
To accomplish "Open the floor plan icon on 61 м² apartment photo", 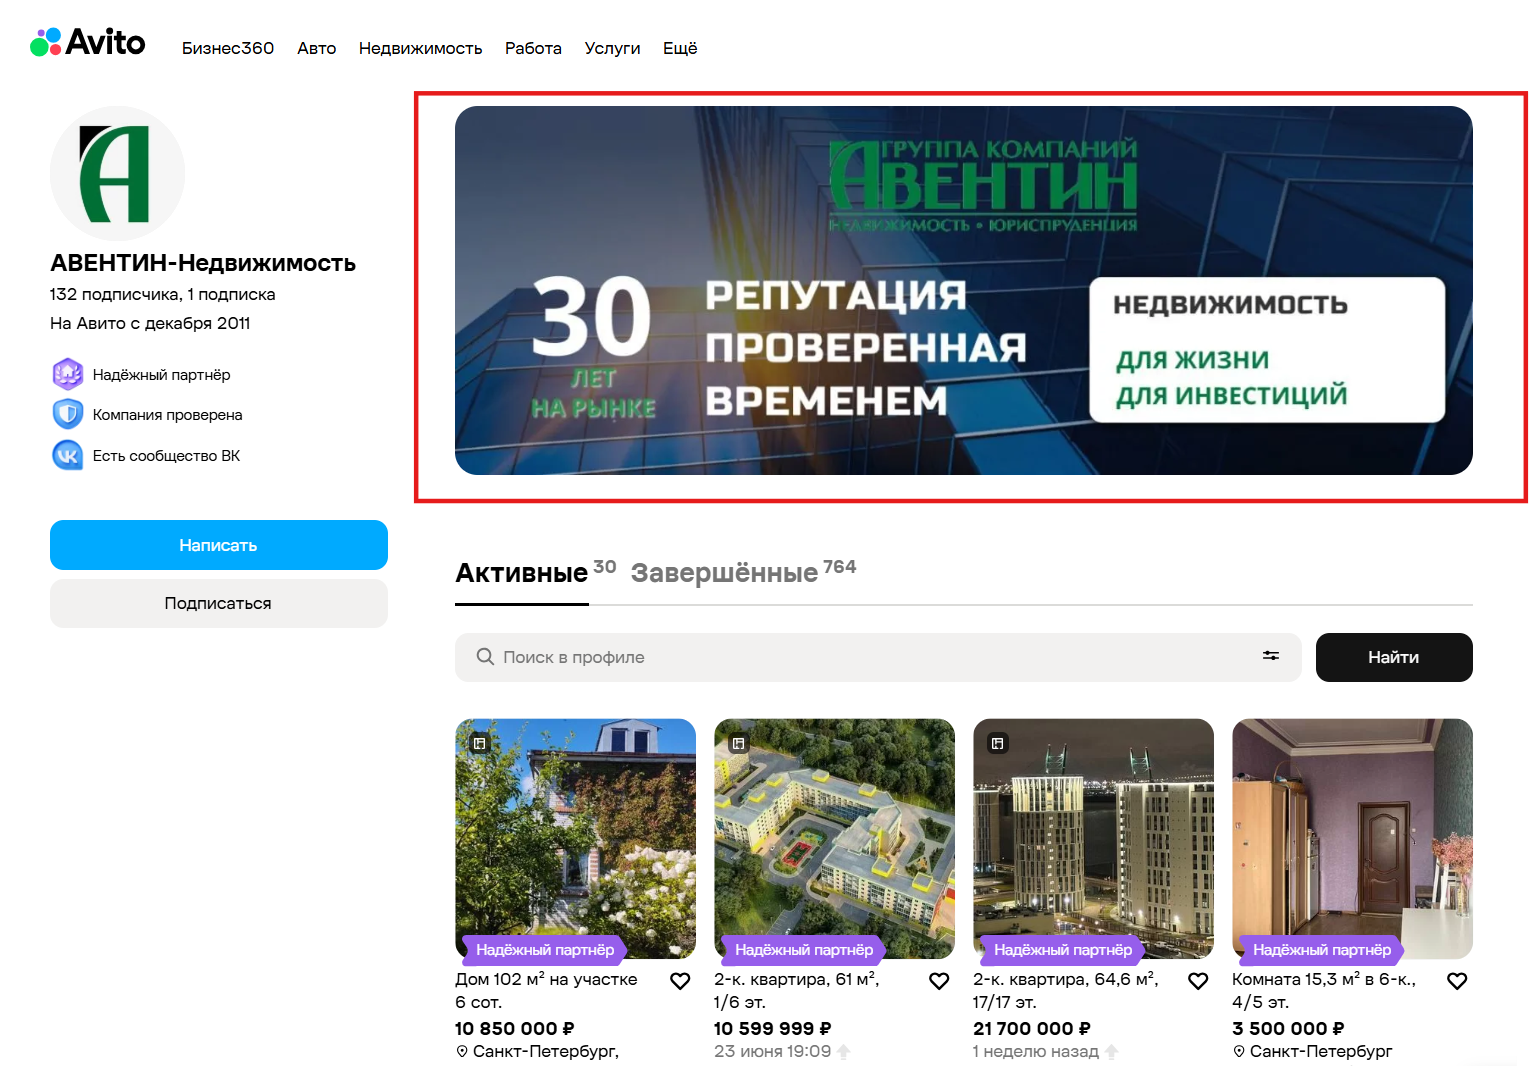I will click(x=739, y=743).
